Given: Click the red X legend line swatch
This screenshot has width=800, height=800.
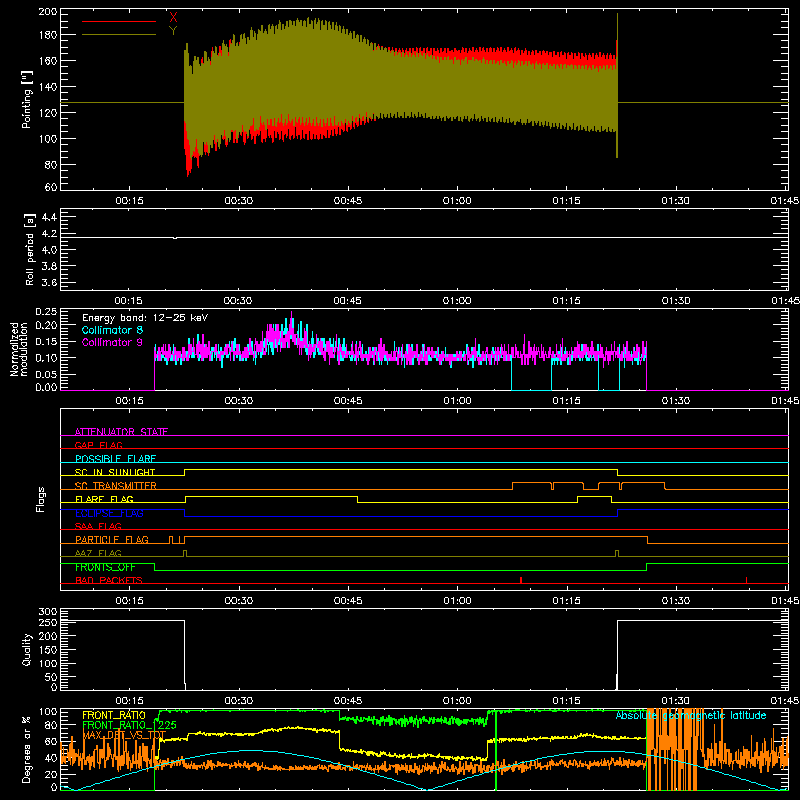Looking at the screenshot, I should pos(119,21).
